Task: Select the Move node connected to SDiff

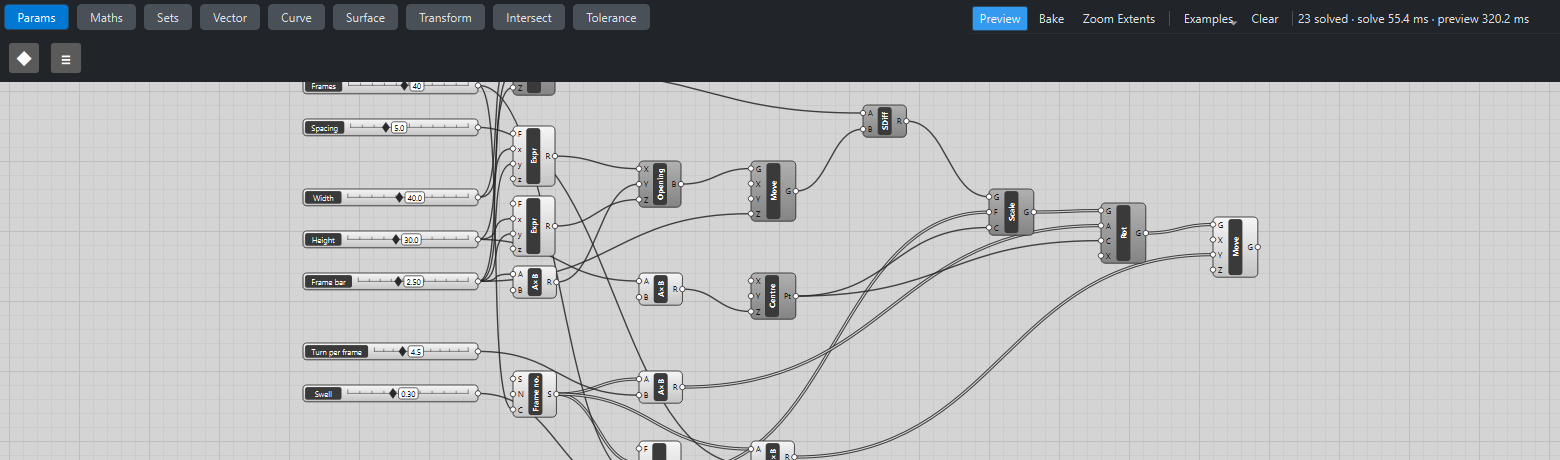Action: 773,191
